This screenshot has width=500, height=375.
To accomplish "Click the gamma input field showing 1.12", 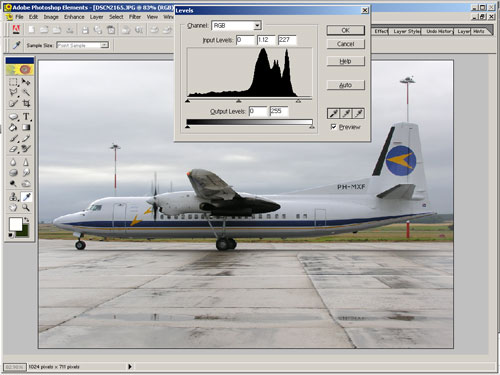I will tap(266, 40).
